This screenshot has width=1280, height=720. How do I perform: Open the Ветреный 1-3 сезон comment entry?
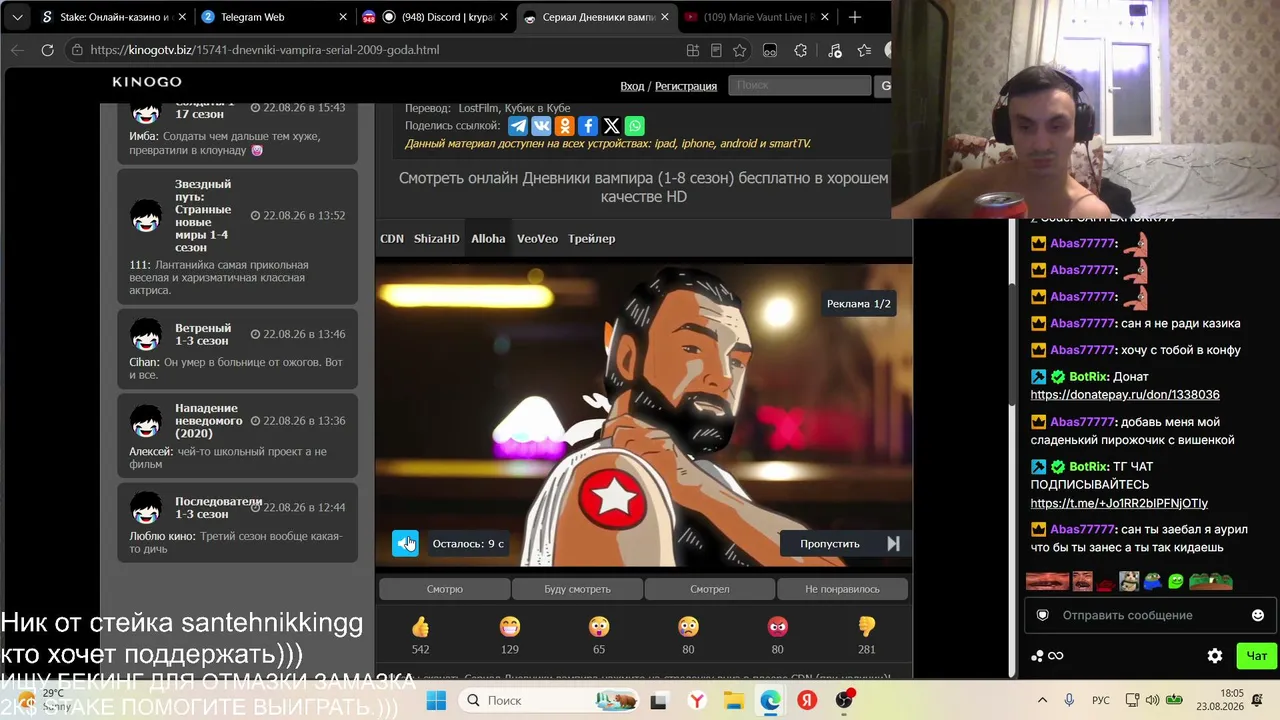(237, 348)
